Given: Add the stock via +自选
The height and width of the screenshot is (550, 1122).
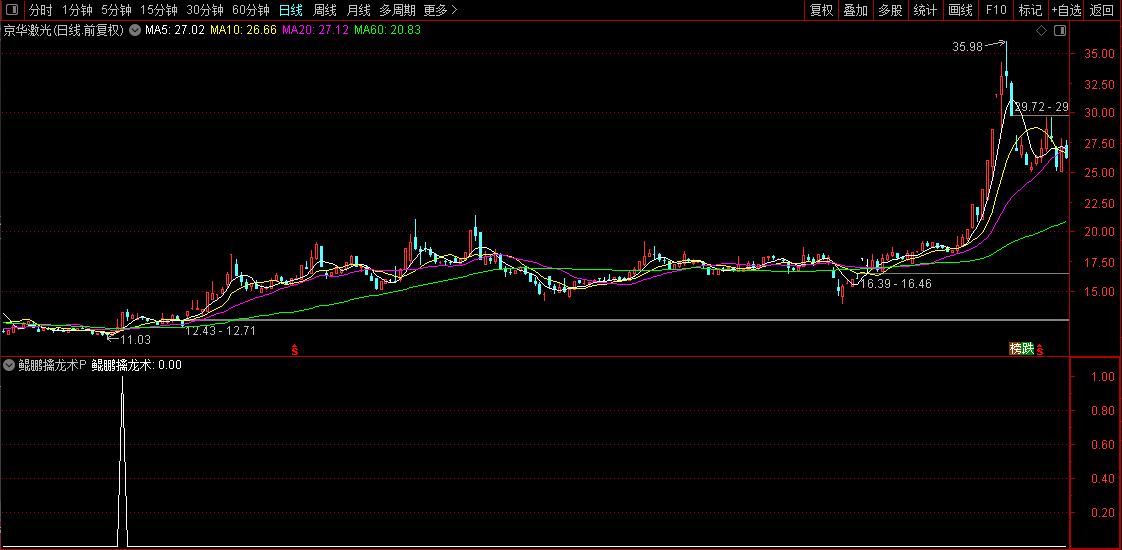Looking at the screenshot, I should [x=1066, y=10].
